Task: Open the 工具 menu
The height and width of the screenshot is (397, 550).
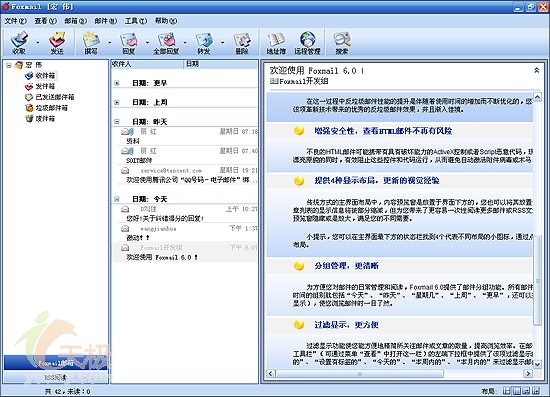Action: click(x=136, y=21)
